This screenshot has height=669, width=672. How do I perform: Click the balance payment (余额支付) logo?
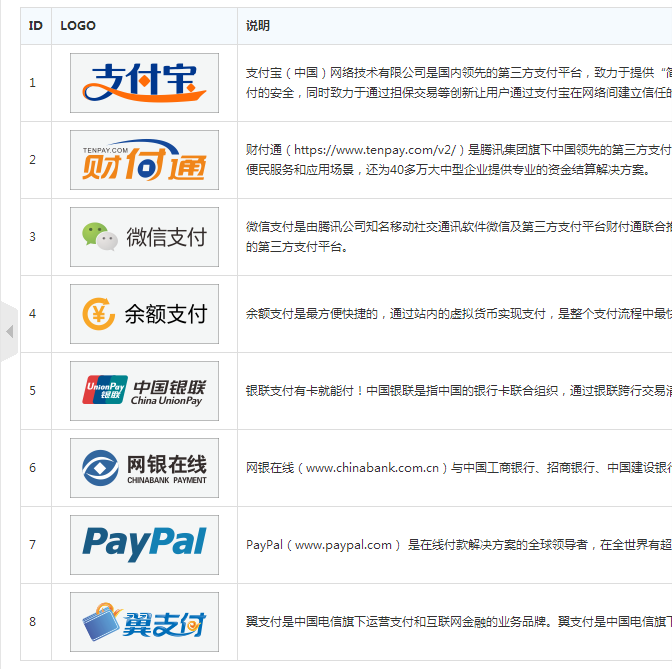pyautogui.click(x=144, y=314)
